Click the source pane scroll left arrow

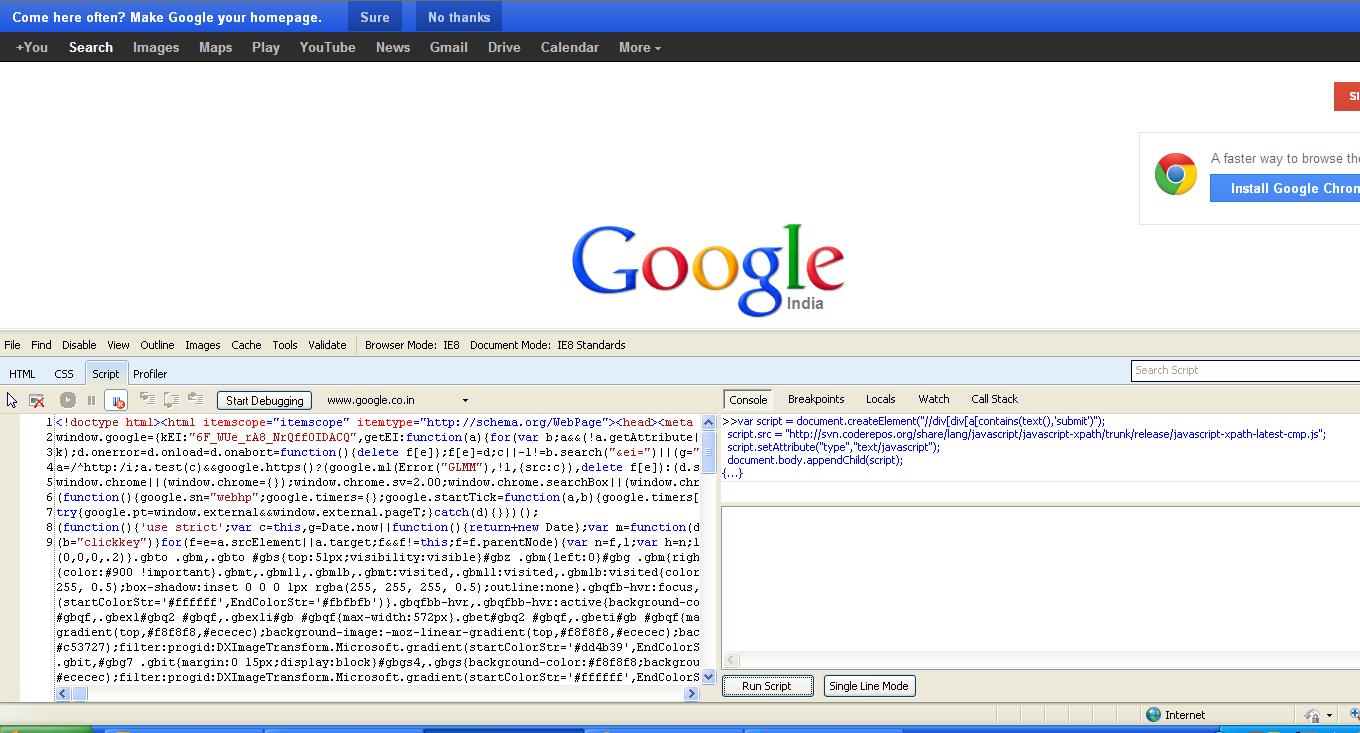[x=62, y=693]
